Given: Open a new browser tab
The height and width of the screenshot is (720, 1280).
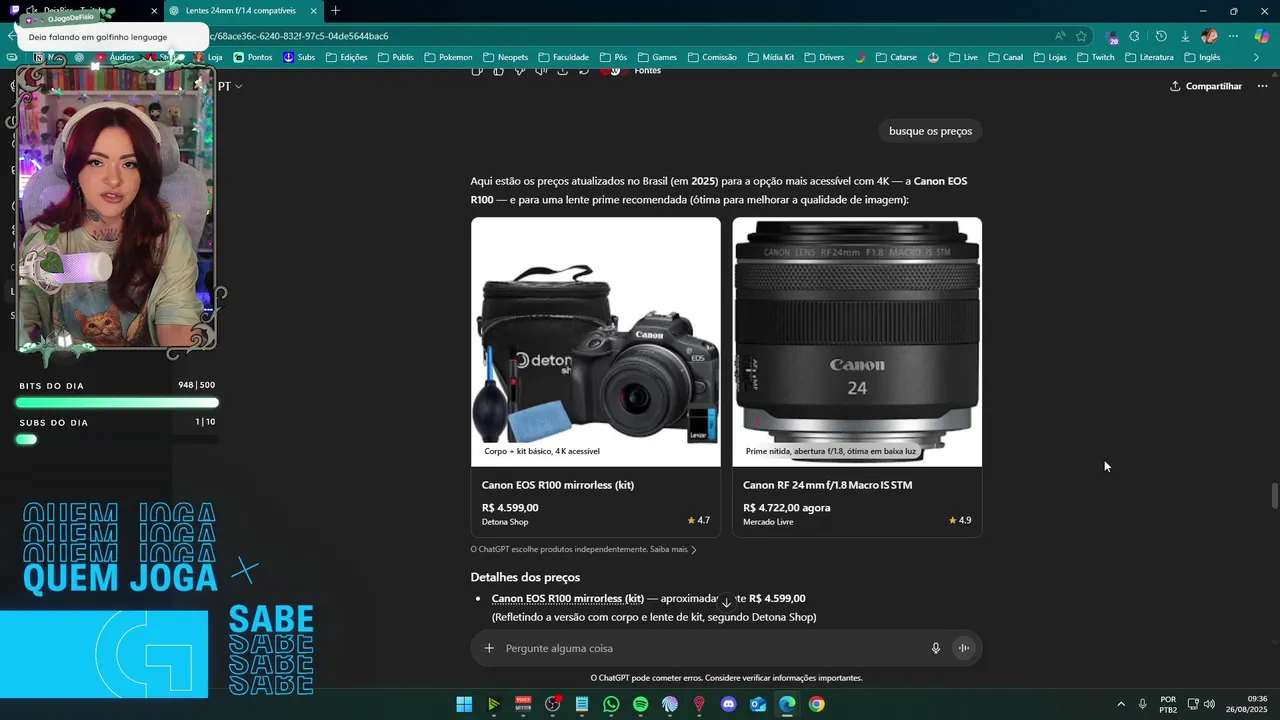Looking at the screenshot, I should (x=335, y=10).
